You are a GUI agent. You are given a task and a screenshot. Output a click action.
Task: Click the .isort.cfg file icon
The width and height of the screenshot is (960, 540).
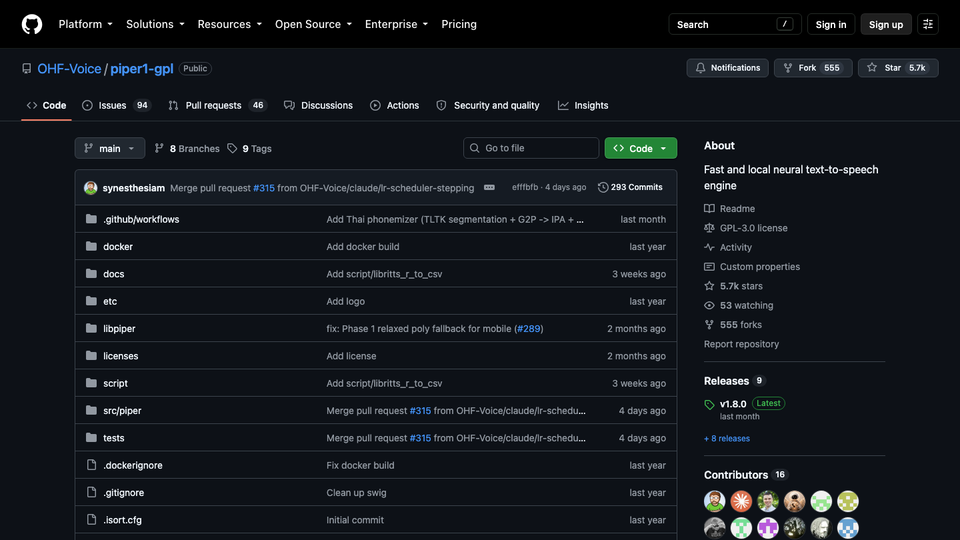91,520
